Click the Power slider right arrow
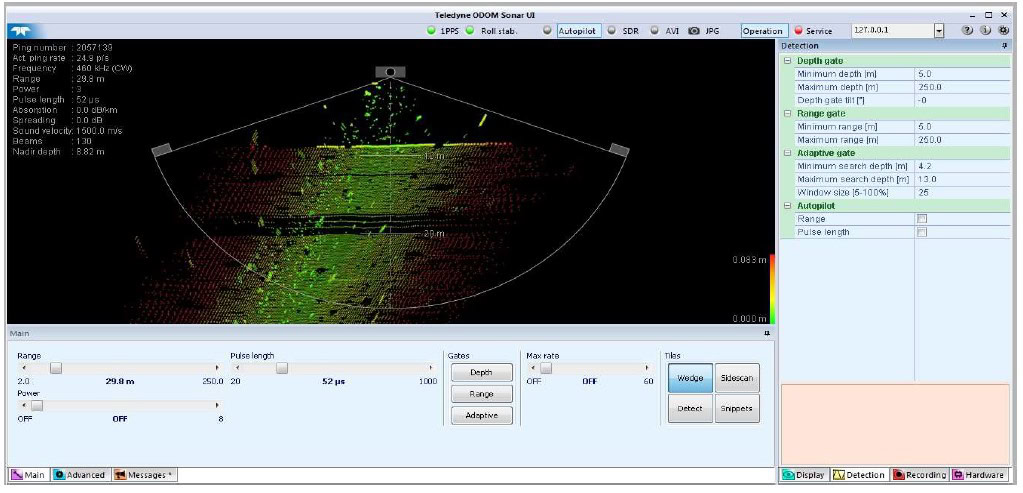The image size is (1023, 493). coord(218,406)
